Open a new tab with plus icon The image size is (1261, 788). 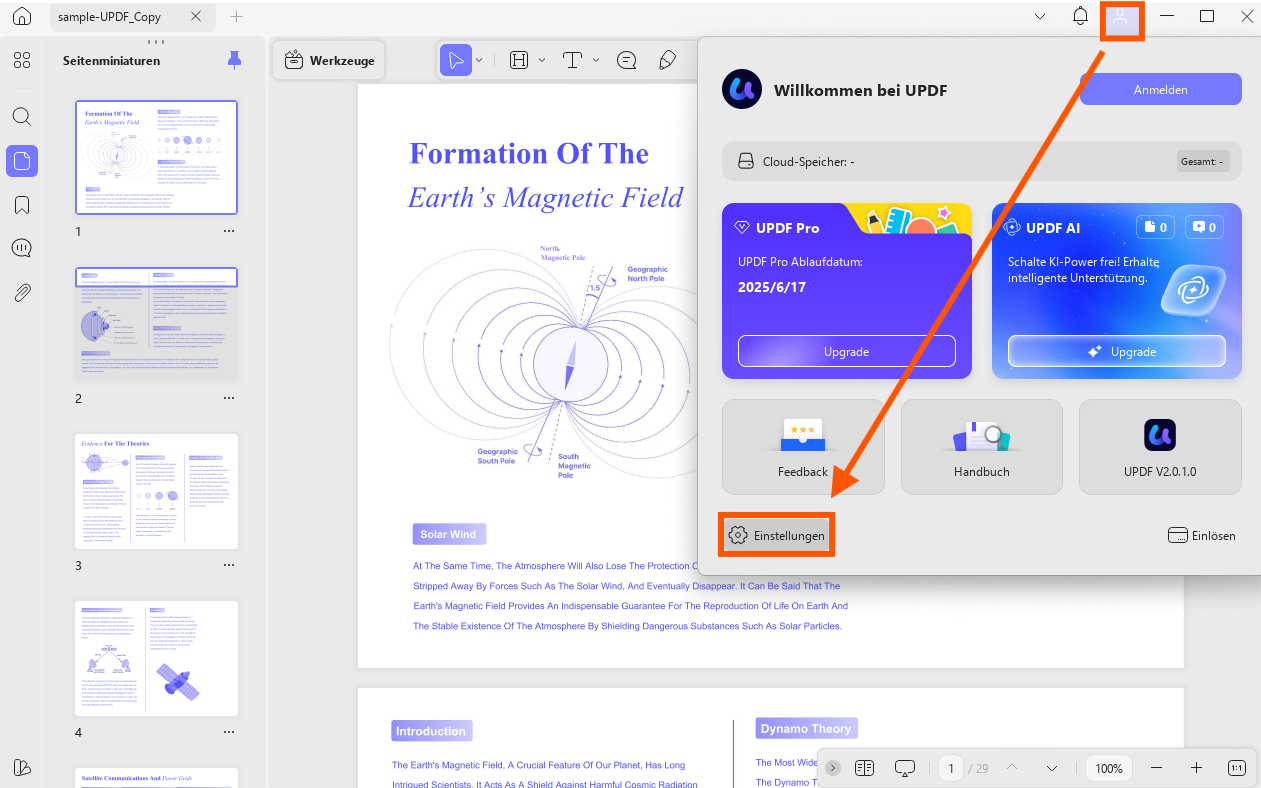[x=236, y=17]
